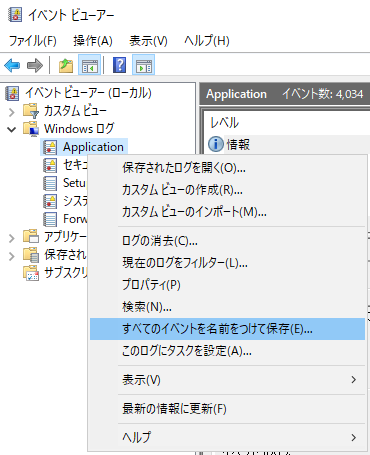
Task: Open the 表示(V) menu in menu bar
Action: pos(148,41)
